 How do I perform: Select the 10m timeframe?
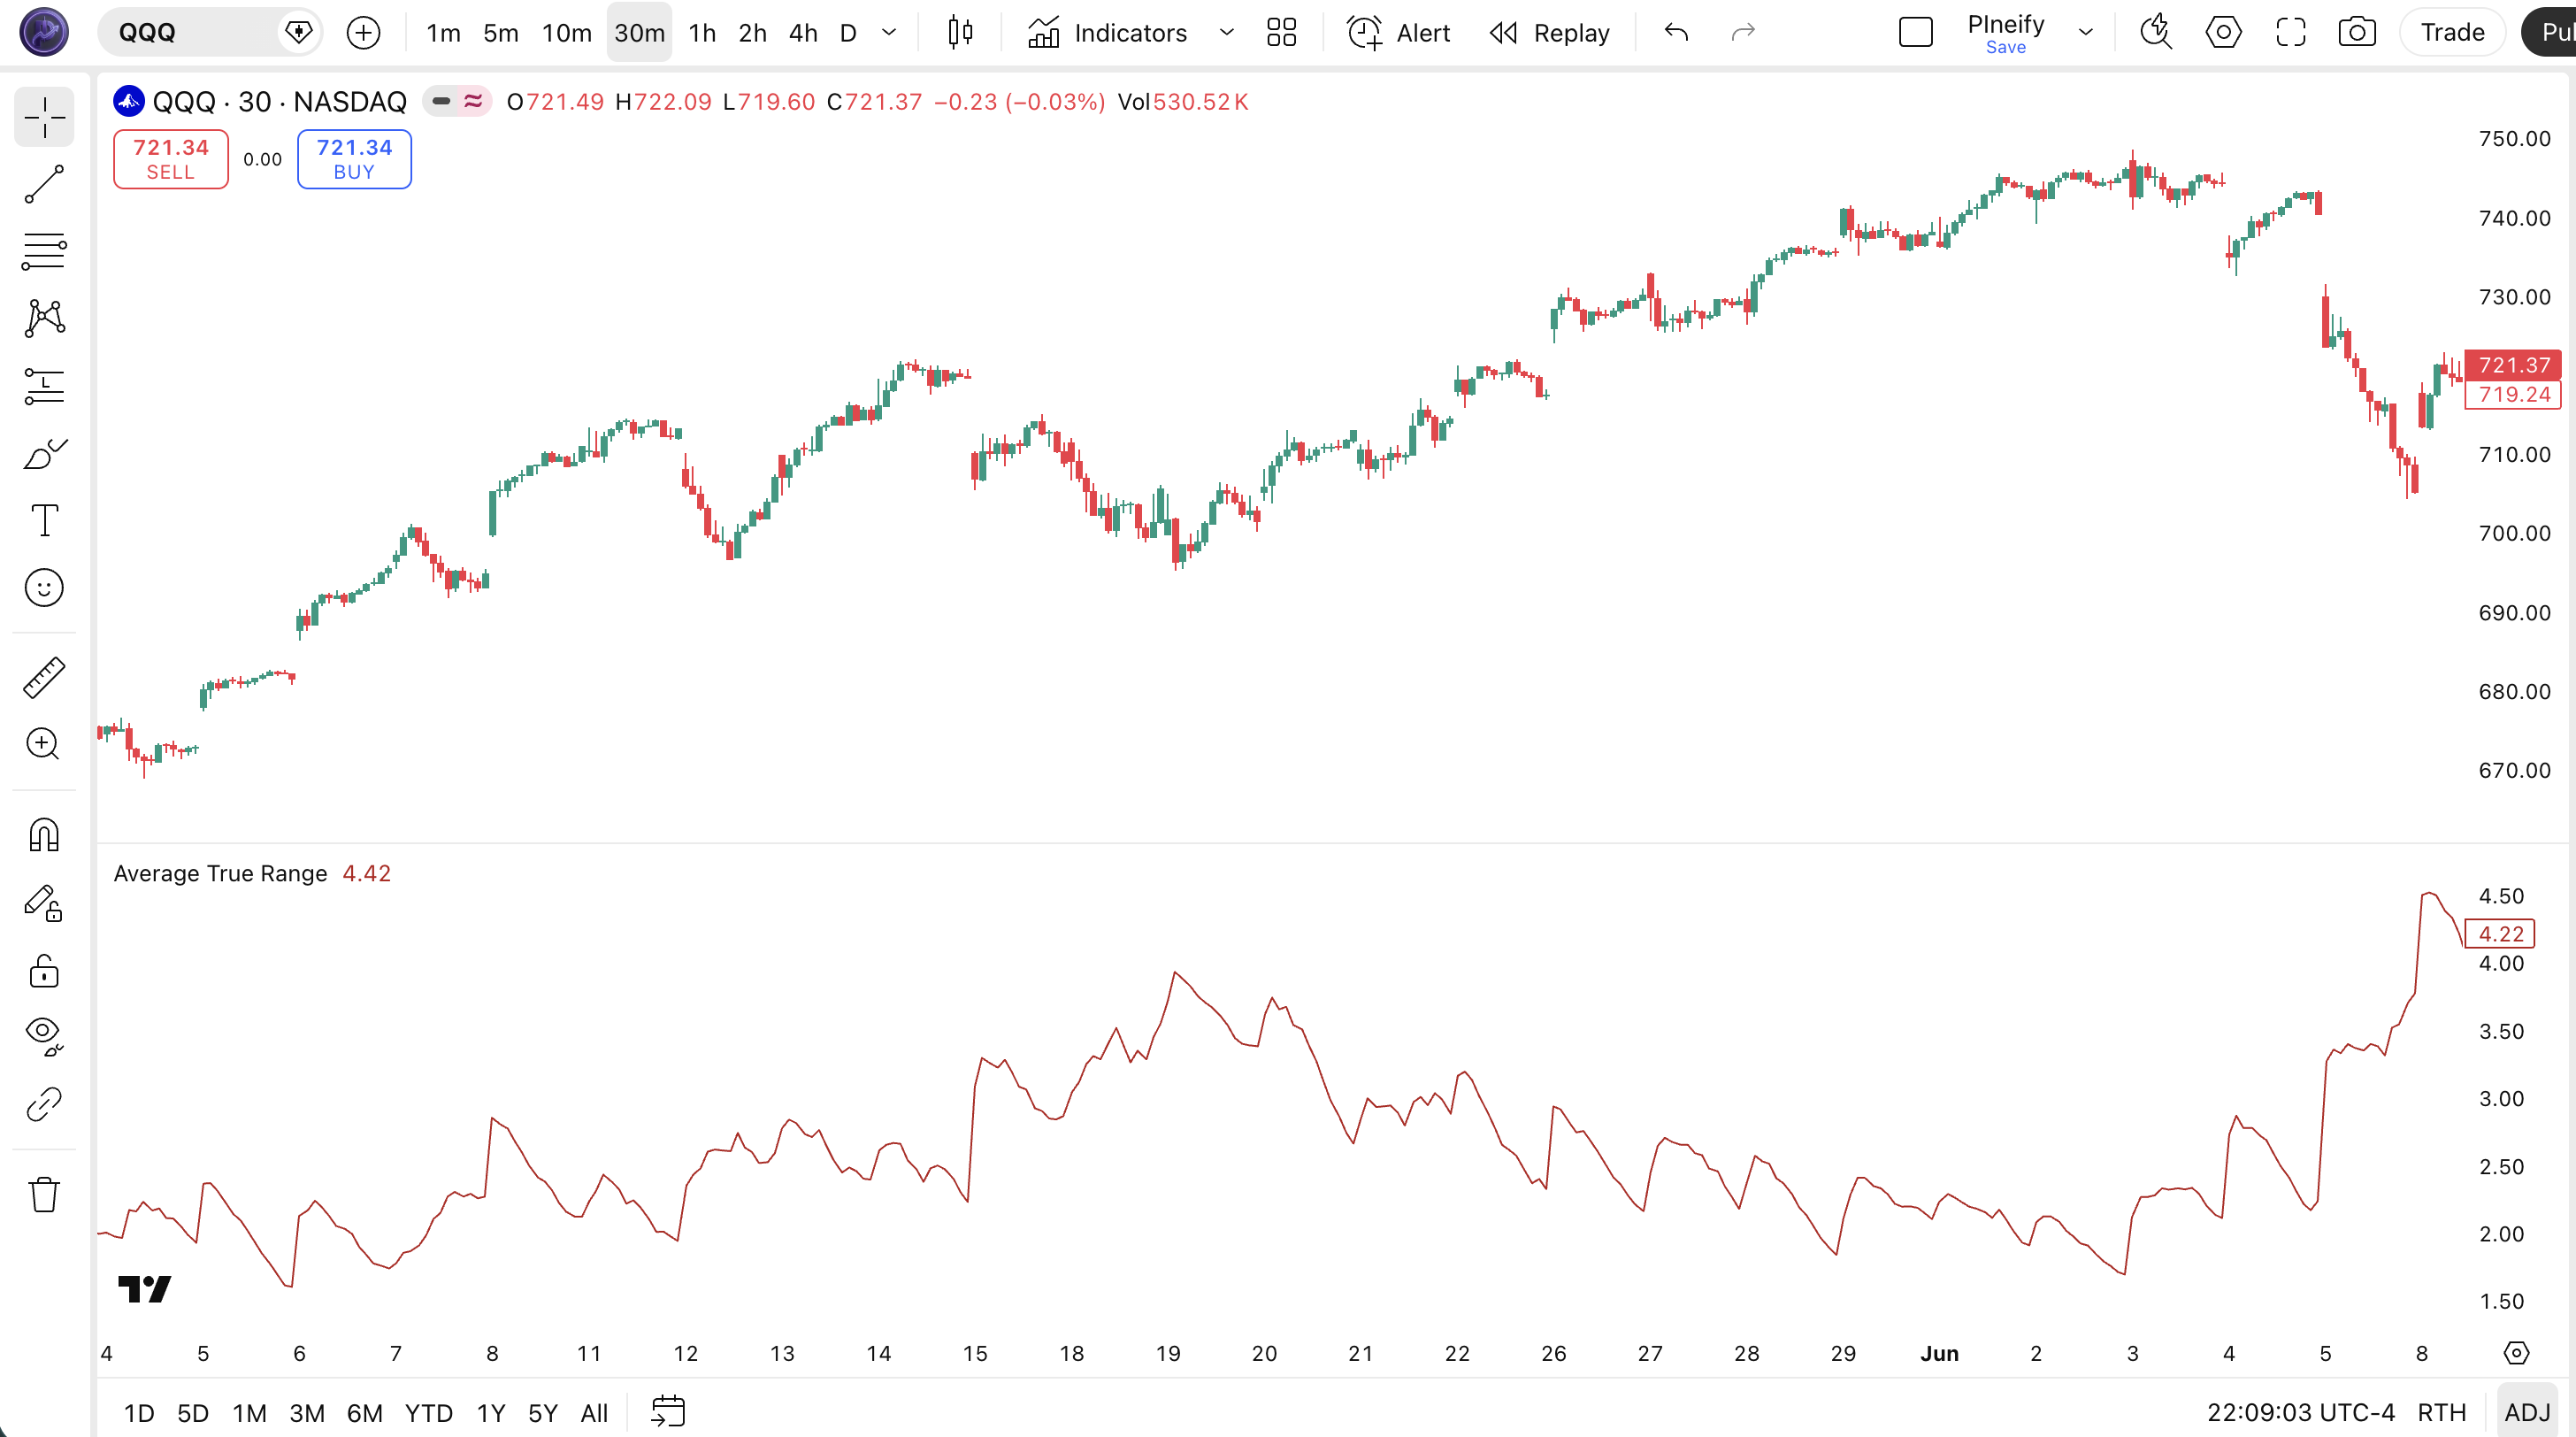pos(567,33)
